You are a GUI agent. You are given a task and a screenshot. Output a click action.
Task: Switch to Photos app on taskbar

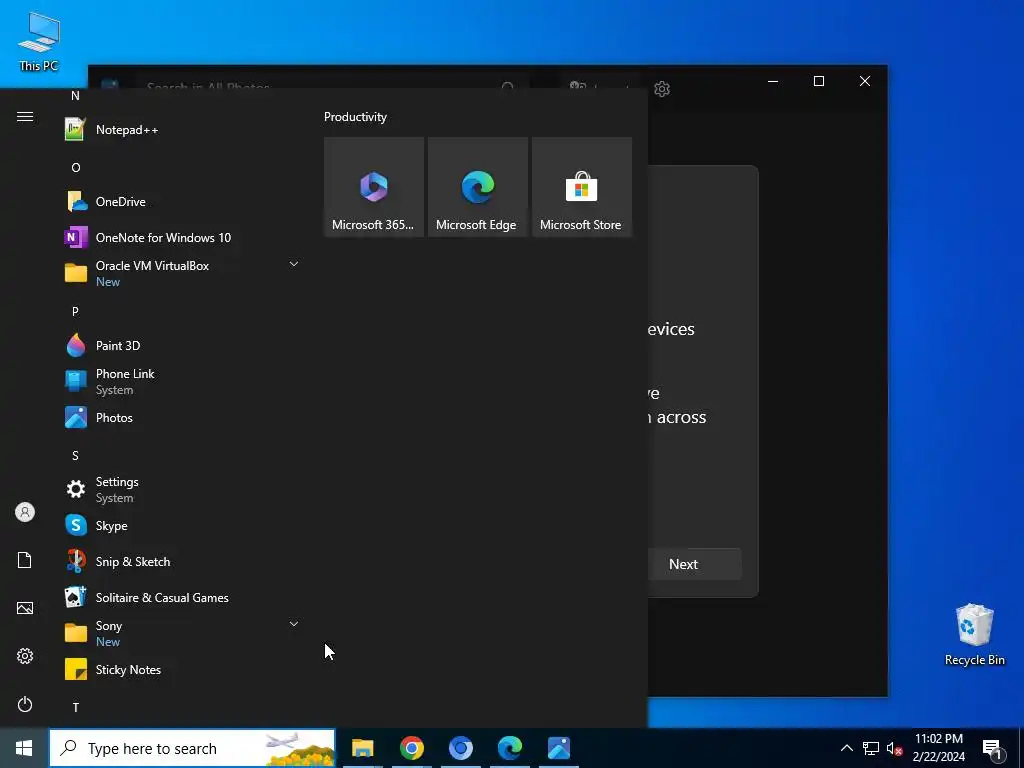point(559,748)
